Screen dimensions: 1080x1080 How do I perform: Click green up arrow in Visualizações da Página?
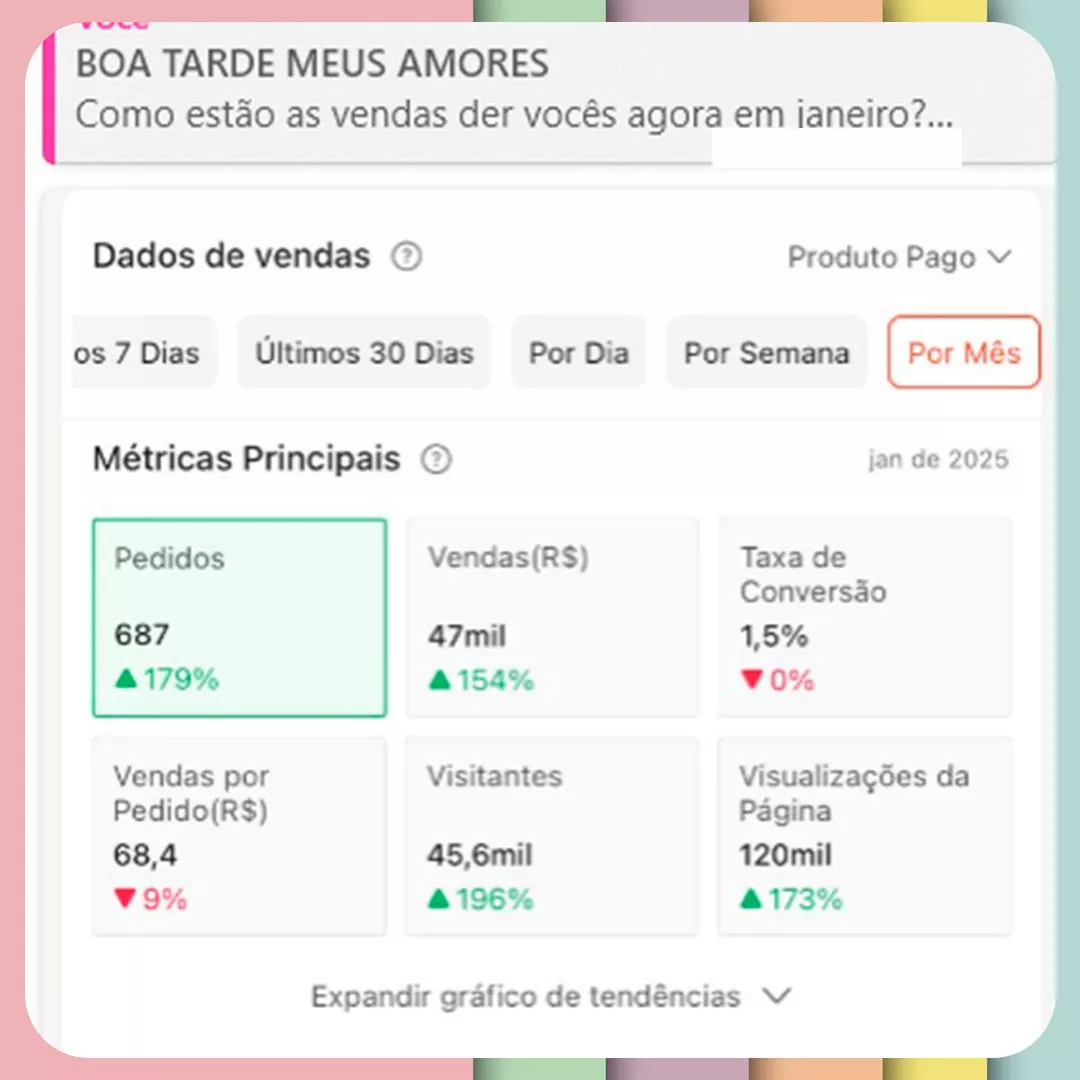coord(751,898)
